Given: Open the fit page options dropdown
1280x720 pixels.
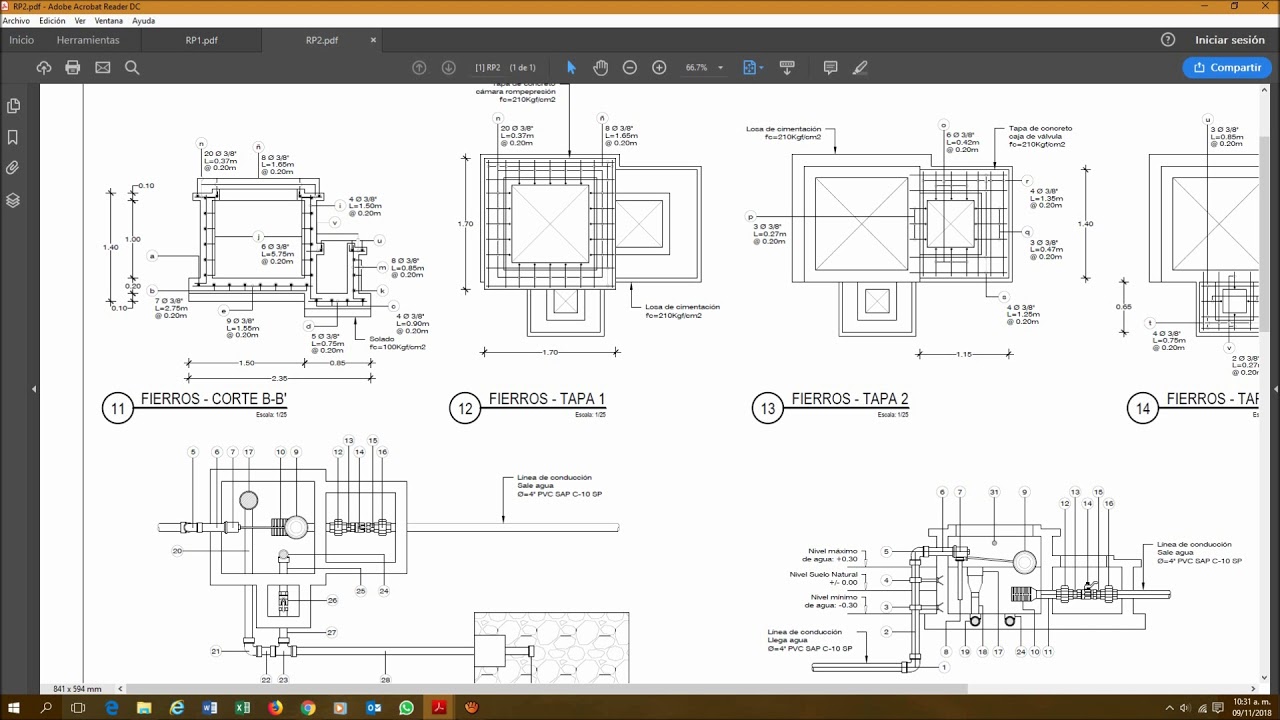Looking at the screenshot, I should (753, 67).
